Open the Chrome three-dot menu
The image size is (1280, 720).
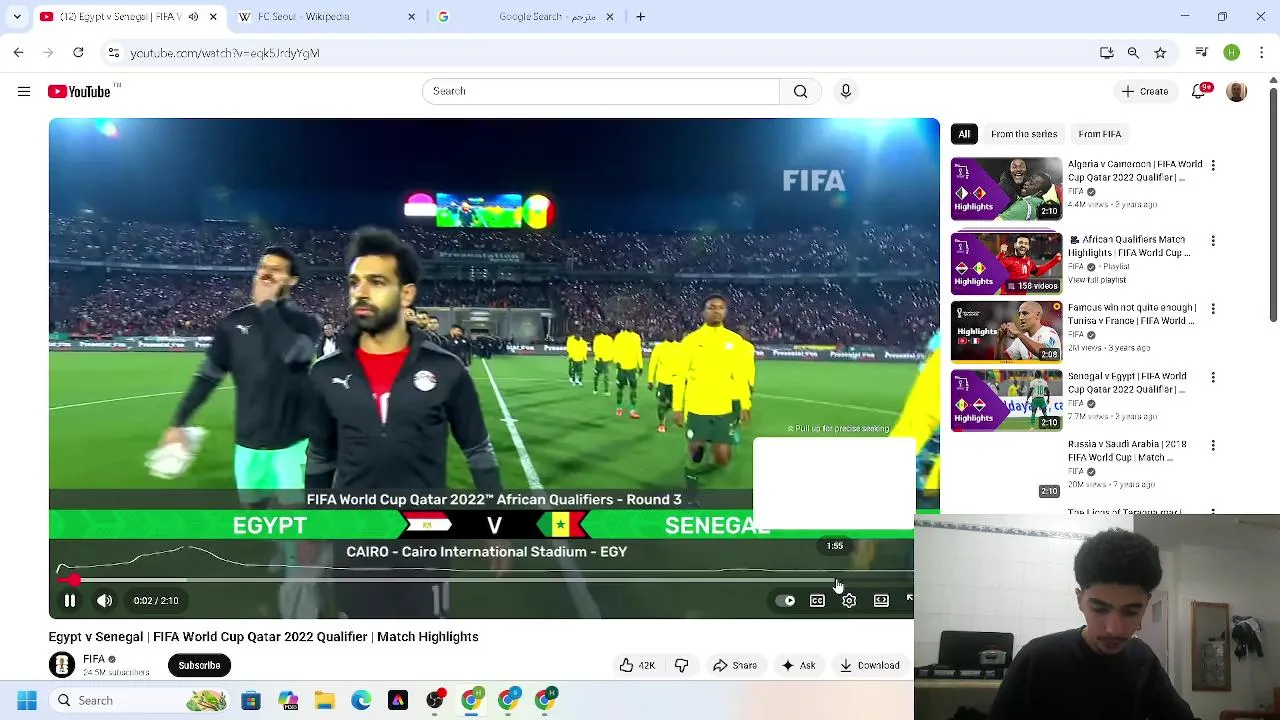(1262, 53)
